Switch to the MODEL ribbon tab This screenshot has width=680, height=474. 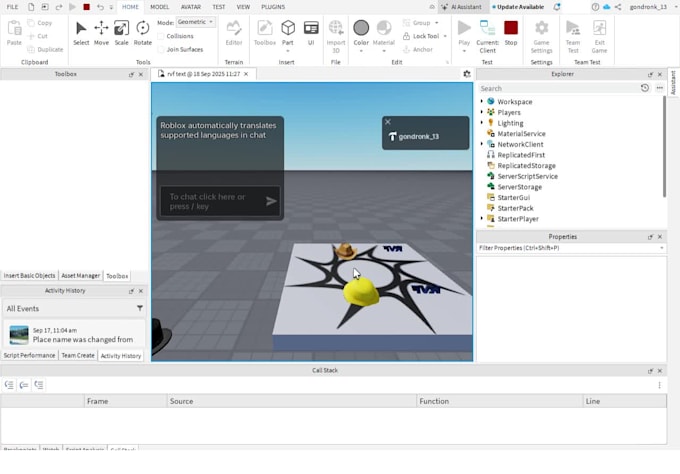click(160, 7)
